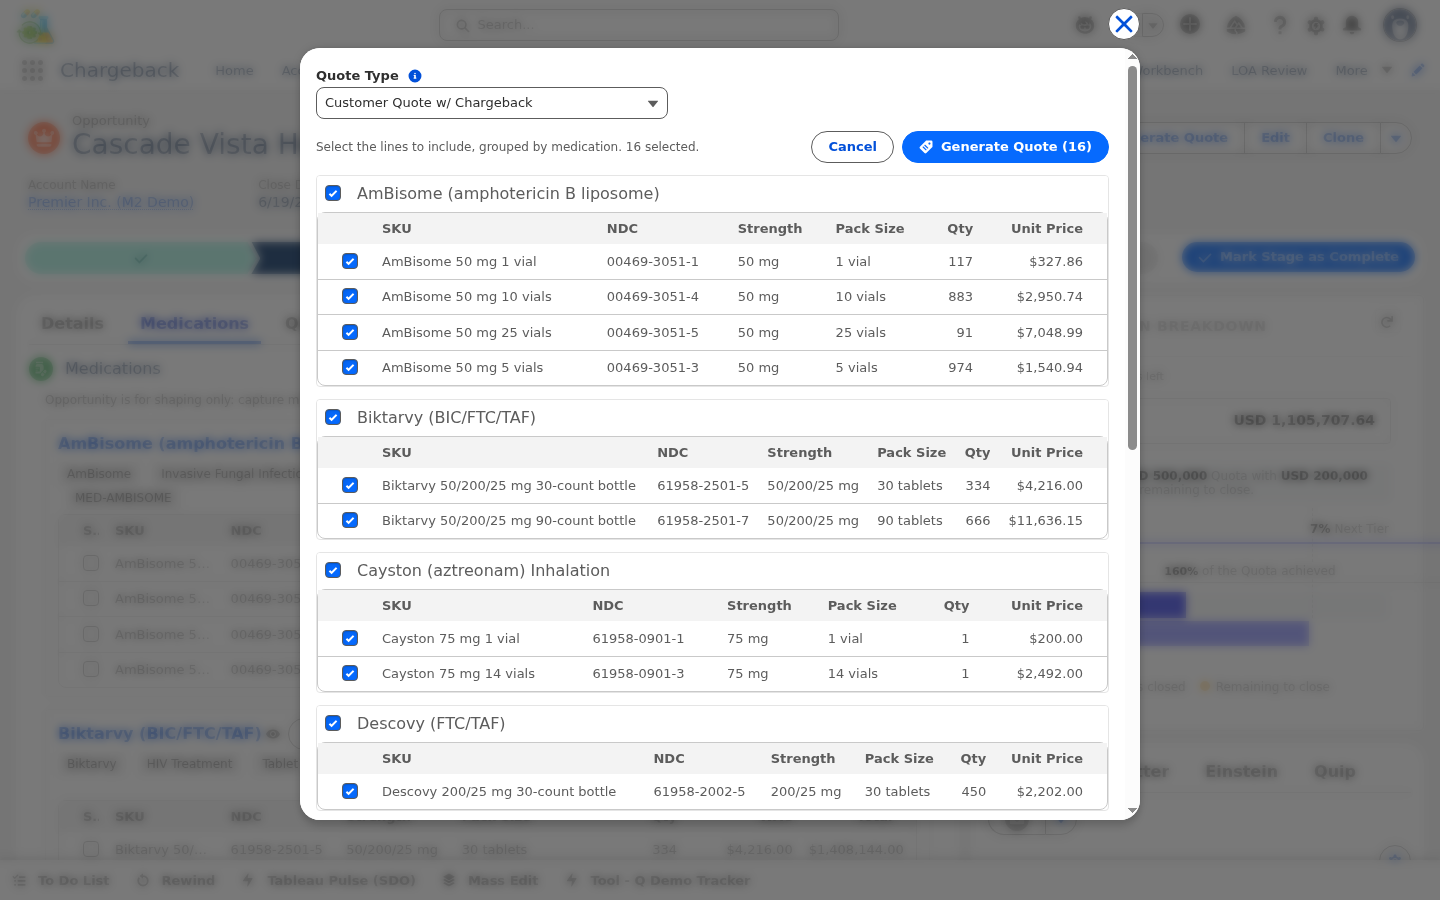The height and width of the screenshot is (900, 1440).
Task: Open Rewind in the utility bar
Action: pyautogui.click(x=176, y=881)
